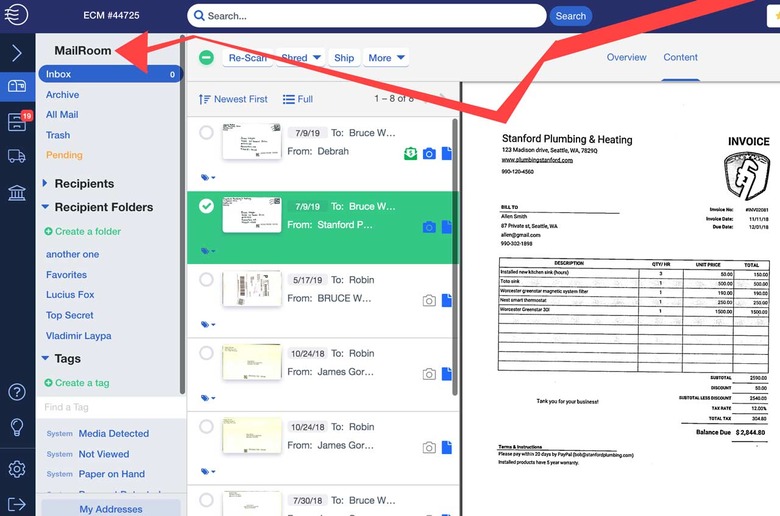Select first 10/24/18 James Gor… mail checkbox

[206, 353]
